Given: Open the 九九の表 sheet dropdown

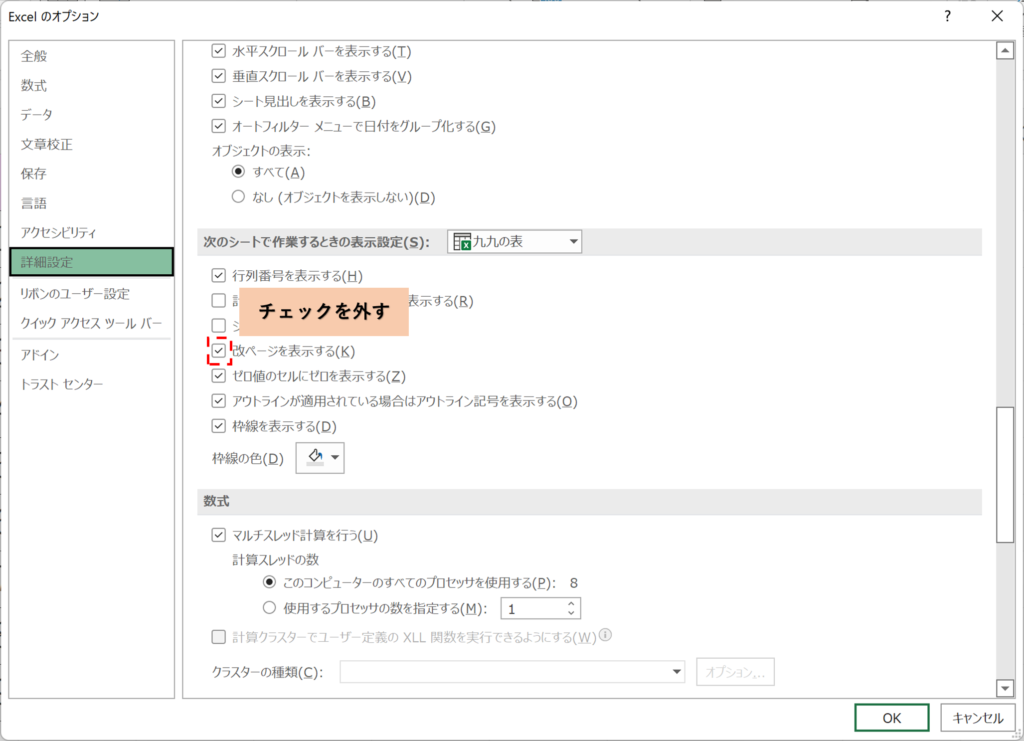Looking at the screenshot, I should coord(515,241).
